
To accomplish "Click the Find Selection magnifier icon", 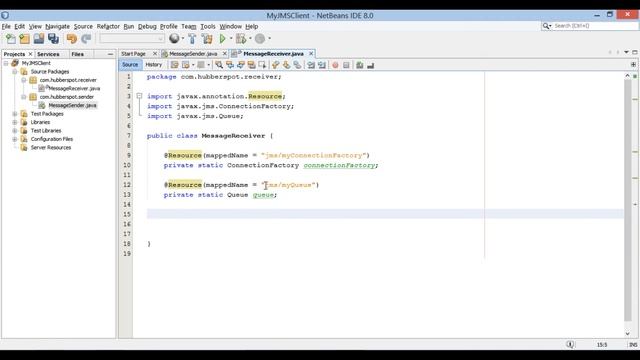I will click(x=219, y=65).
